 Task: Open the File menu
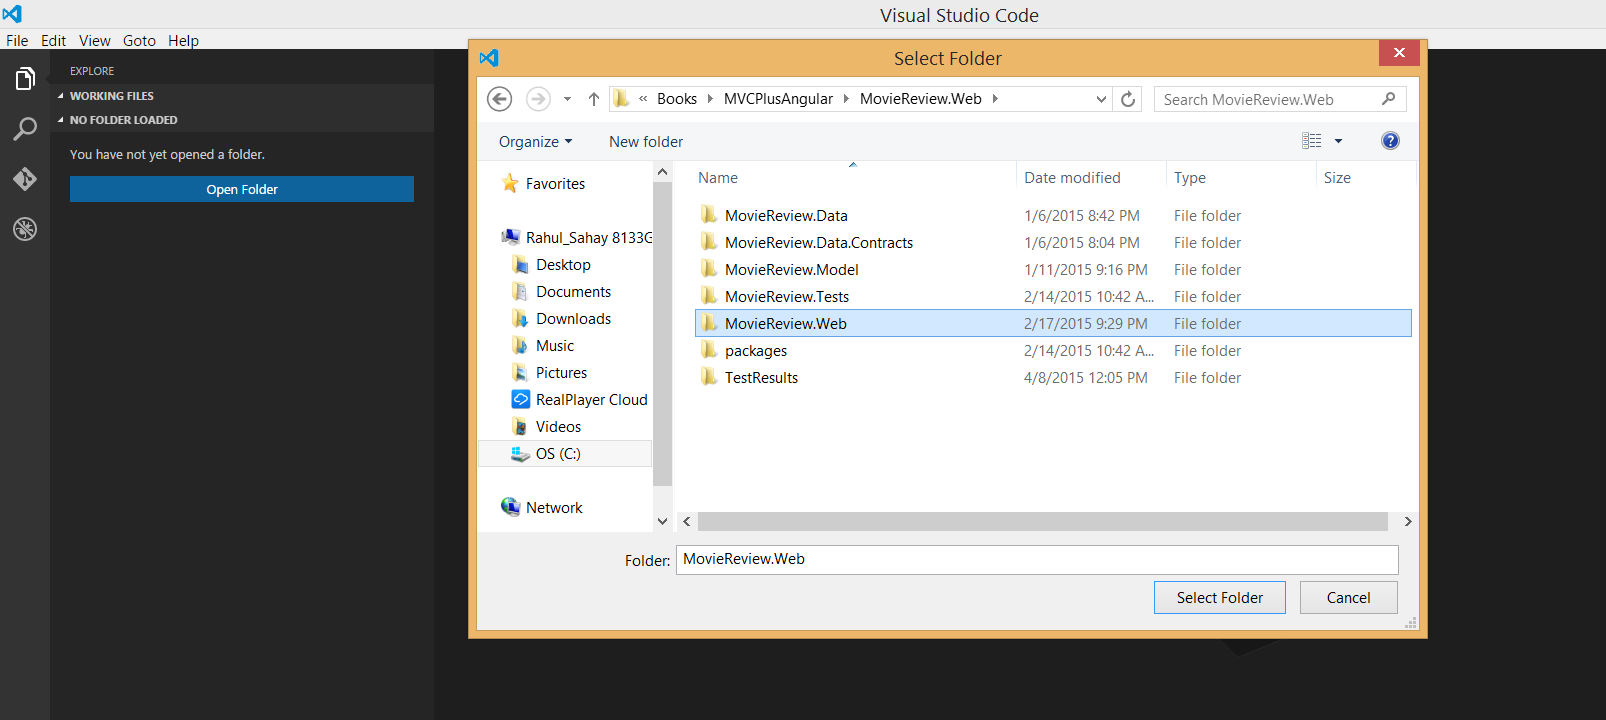[17, 40]
